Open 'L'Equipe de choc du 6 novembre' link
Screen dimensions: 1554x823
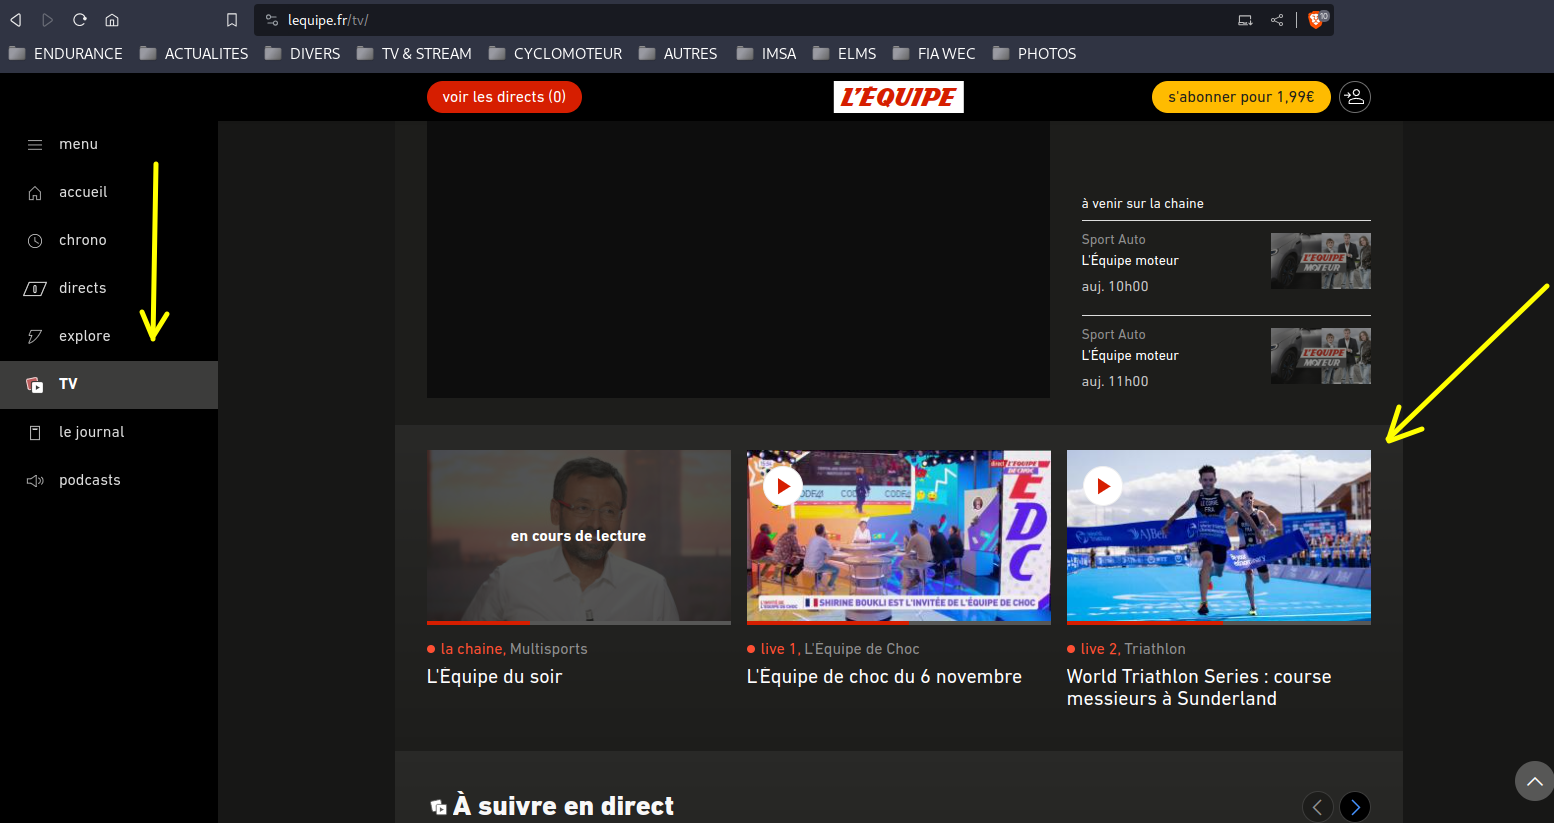tap(884, 677)
